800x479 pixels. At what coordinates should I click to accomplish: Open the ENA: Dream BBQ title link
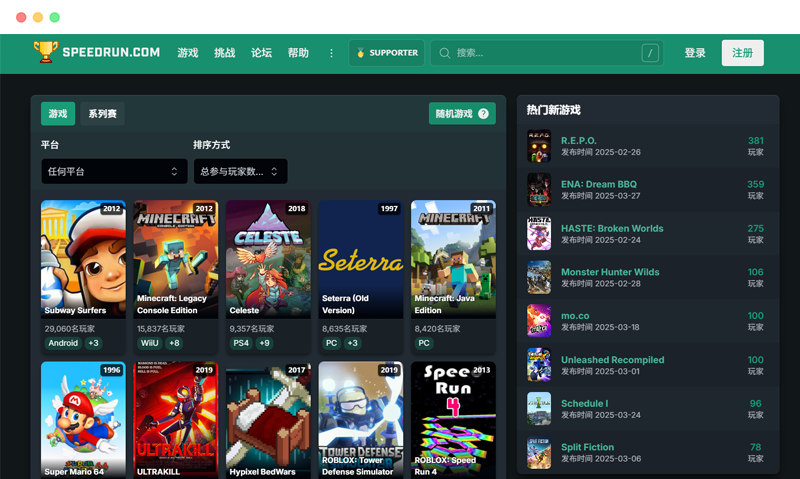click(x=599, y=185)
